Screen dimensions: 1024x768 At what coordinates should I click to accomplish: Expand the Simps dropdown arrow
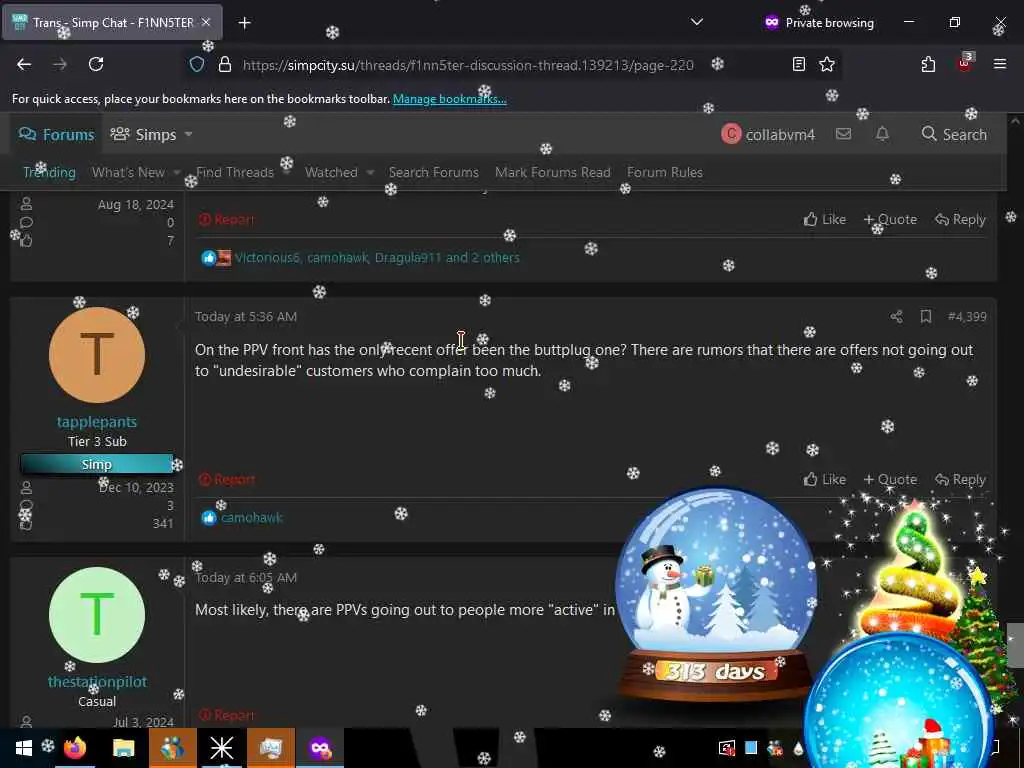188,135
